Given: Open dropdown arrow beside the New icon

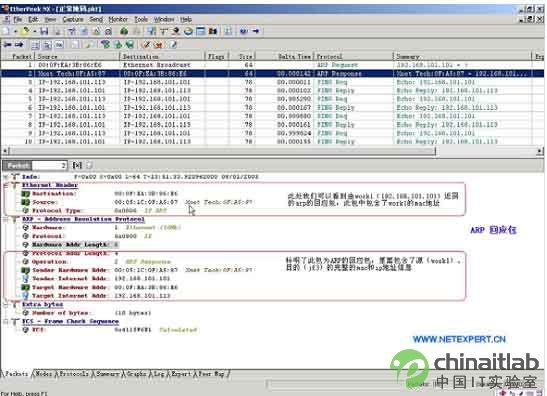Looking at the screenshot, I should point(15,32).
